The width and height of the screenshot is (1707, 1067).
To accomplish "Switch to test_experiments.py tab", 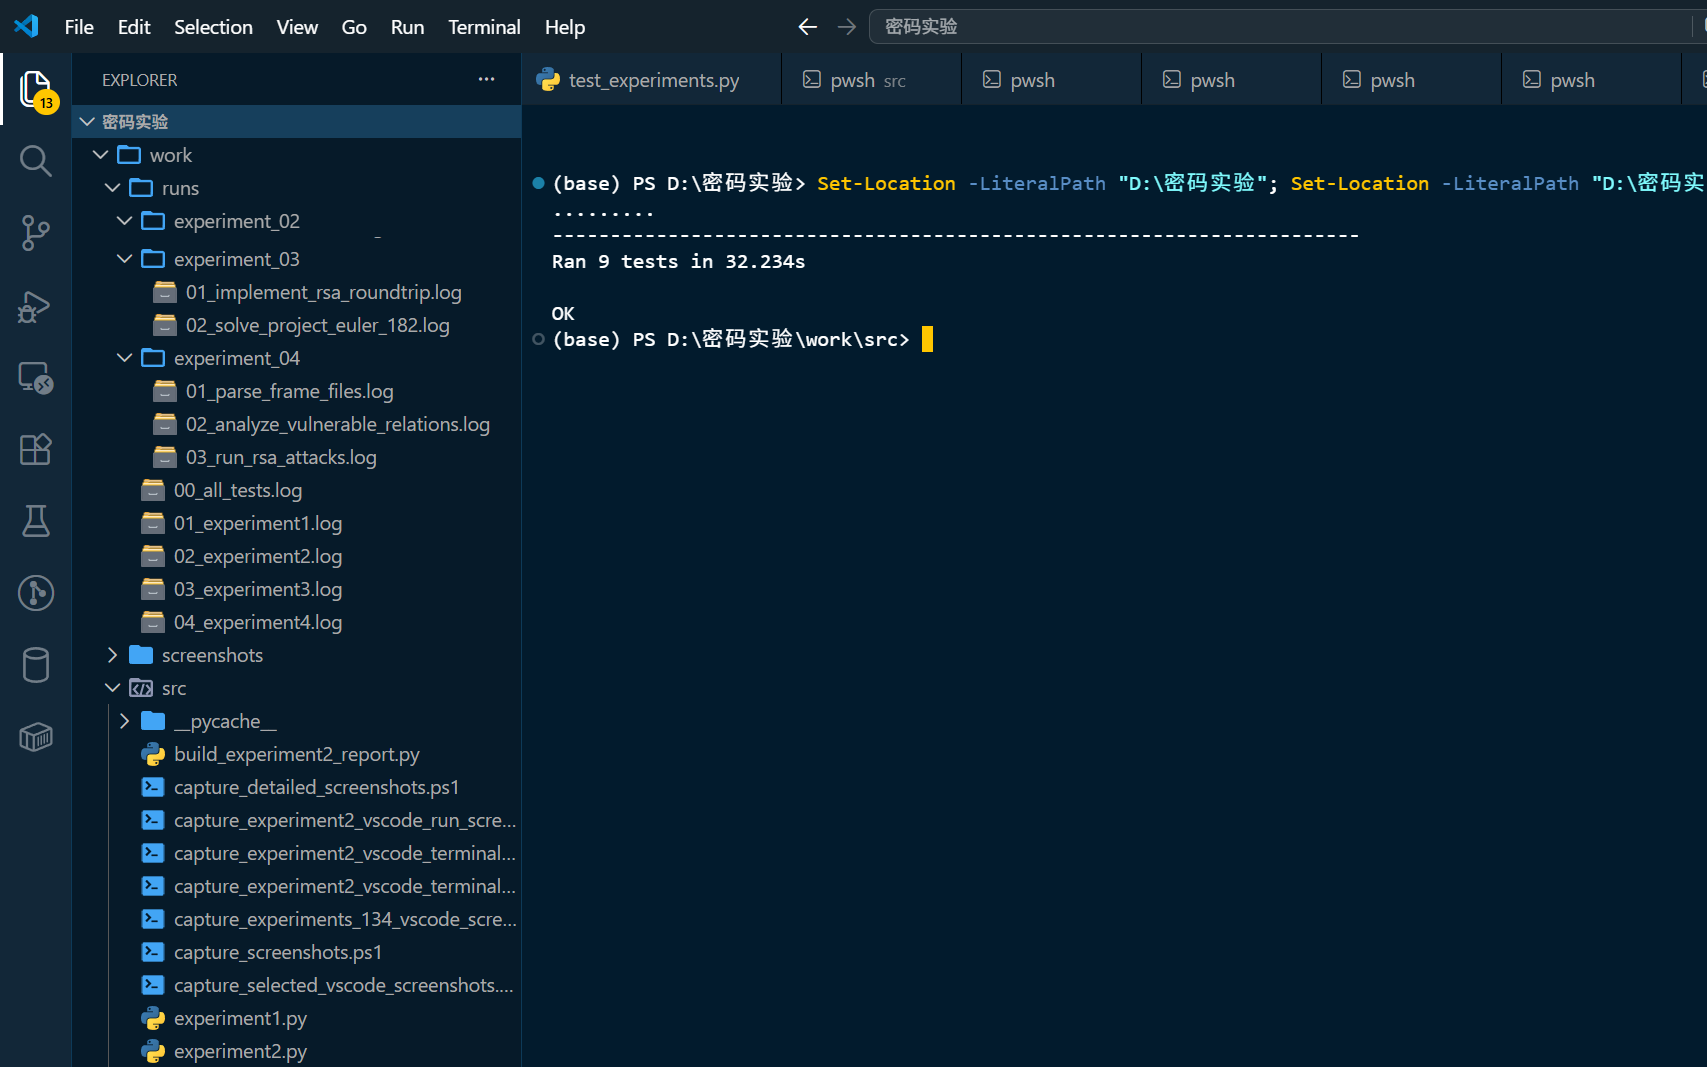I will [652, 80].
